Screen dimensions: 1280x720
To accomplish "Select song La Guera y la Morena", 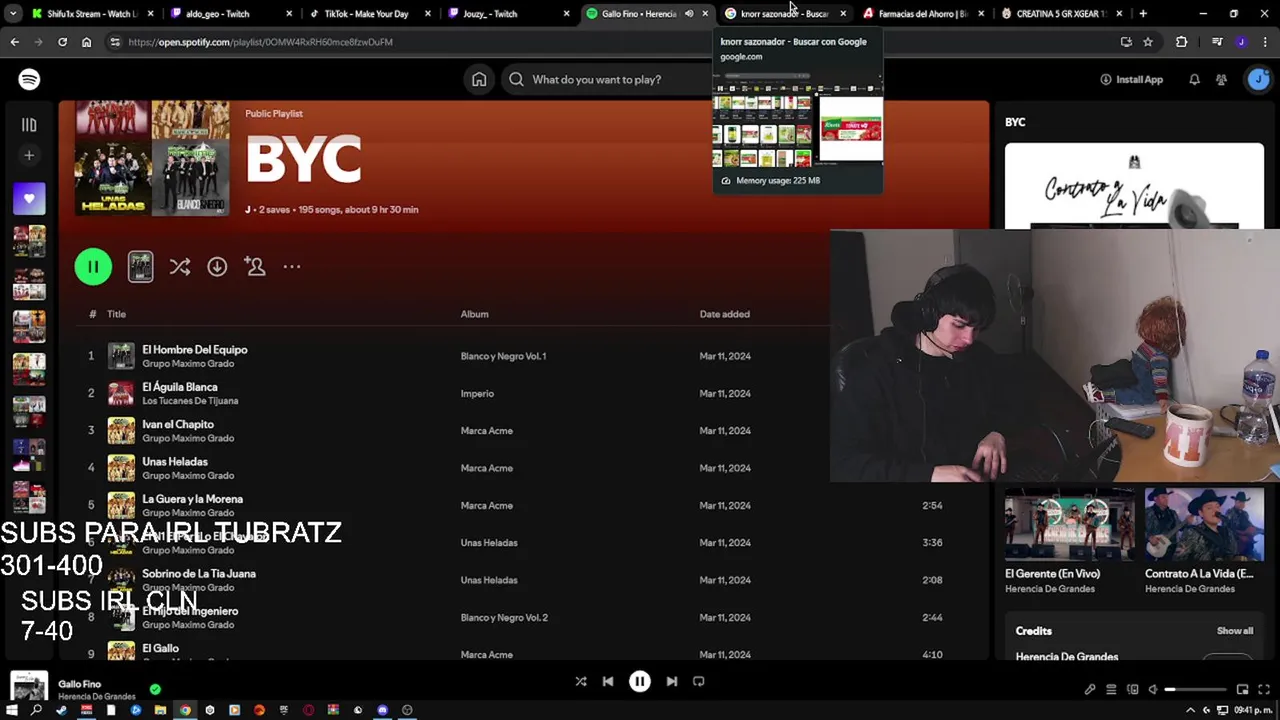I will [x=192, y=499].
